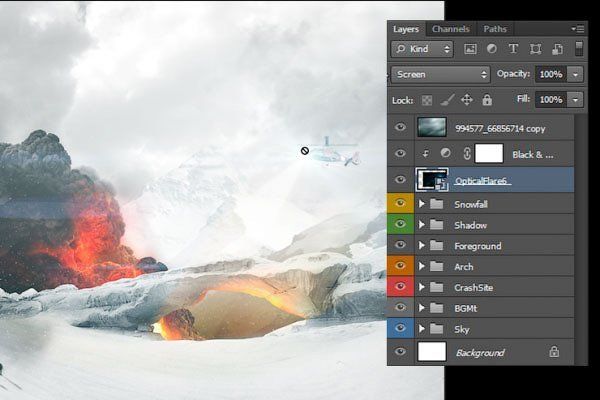
Task: Hide the Background layer
Action: 400,351
